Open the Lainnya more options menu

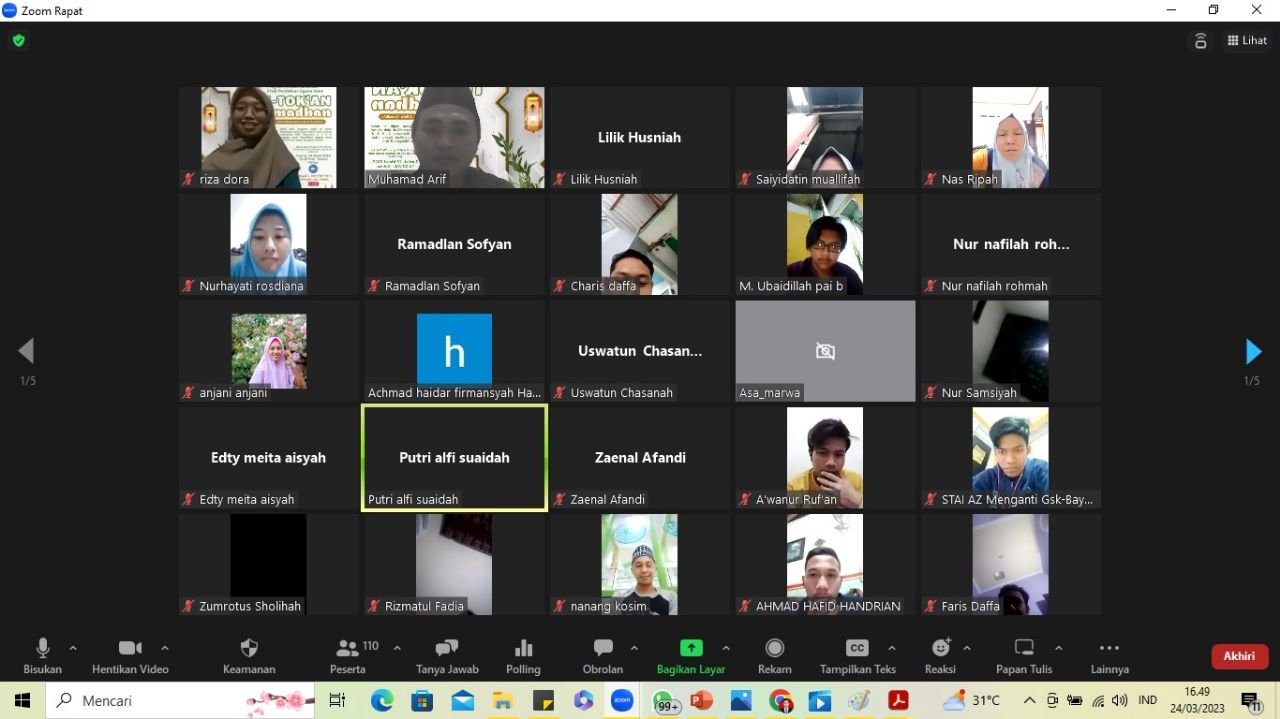click(1109, 649)
